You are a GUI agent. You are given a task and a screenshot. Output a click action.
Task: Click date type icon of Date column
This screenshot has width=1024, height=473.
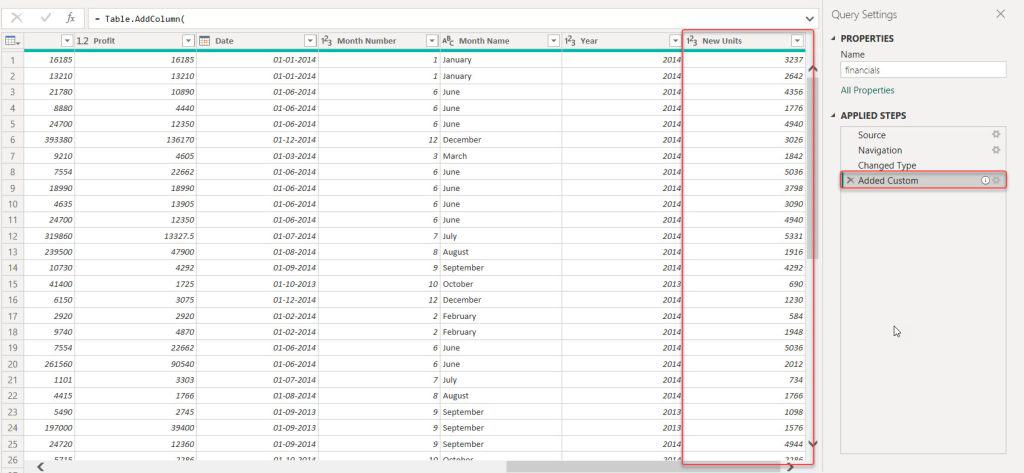click(x=204, y=41)
